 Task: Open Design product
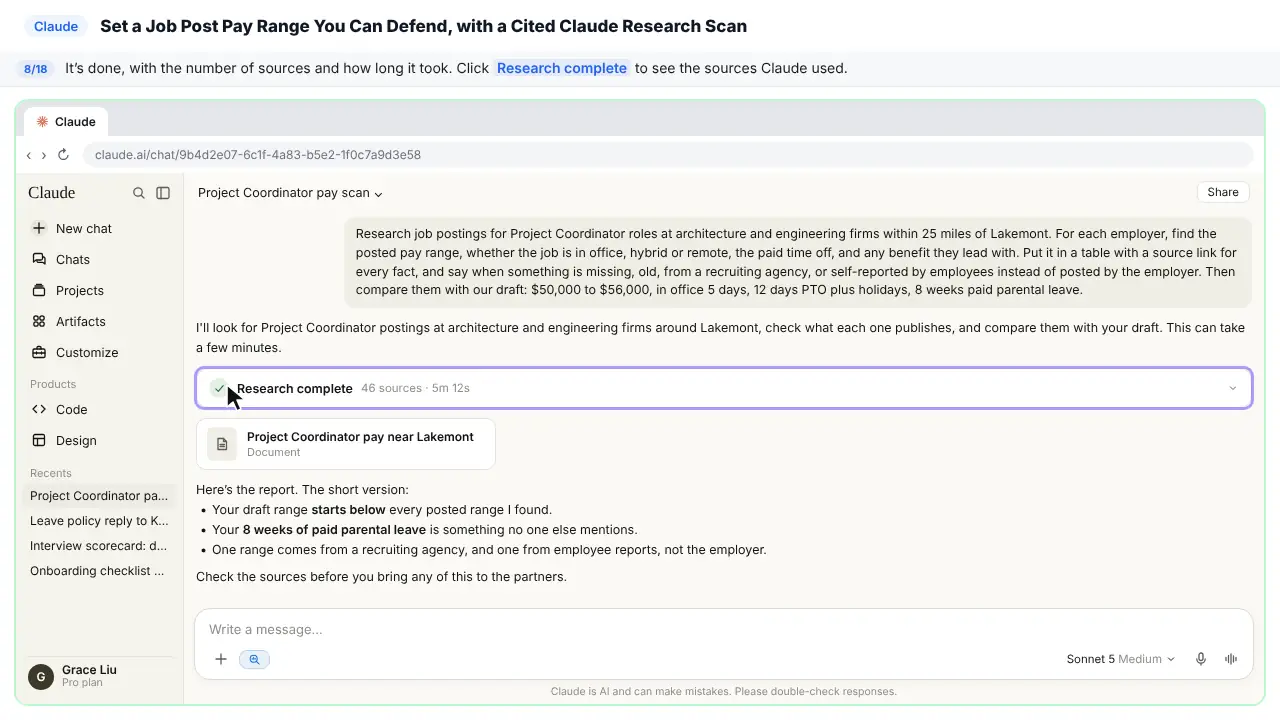click(x=100, y=440)
